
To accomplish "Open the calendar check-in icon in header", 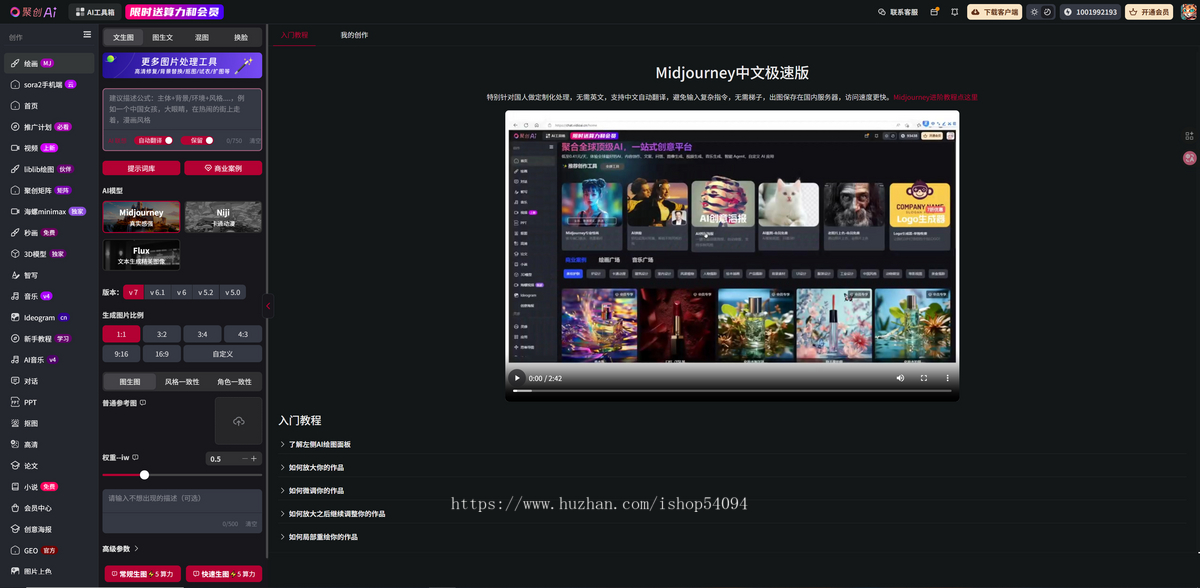I will click(x=934, y=12).
